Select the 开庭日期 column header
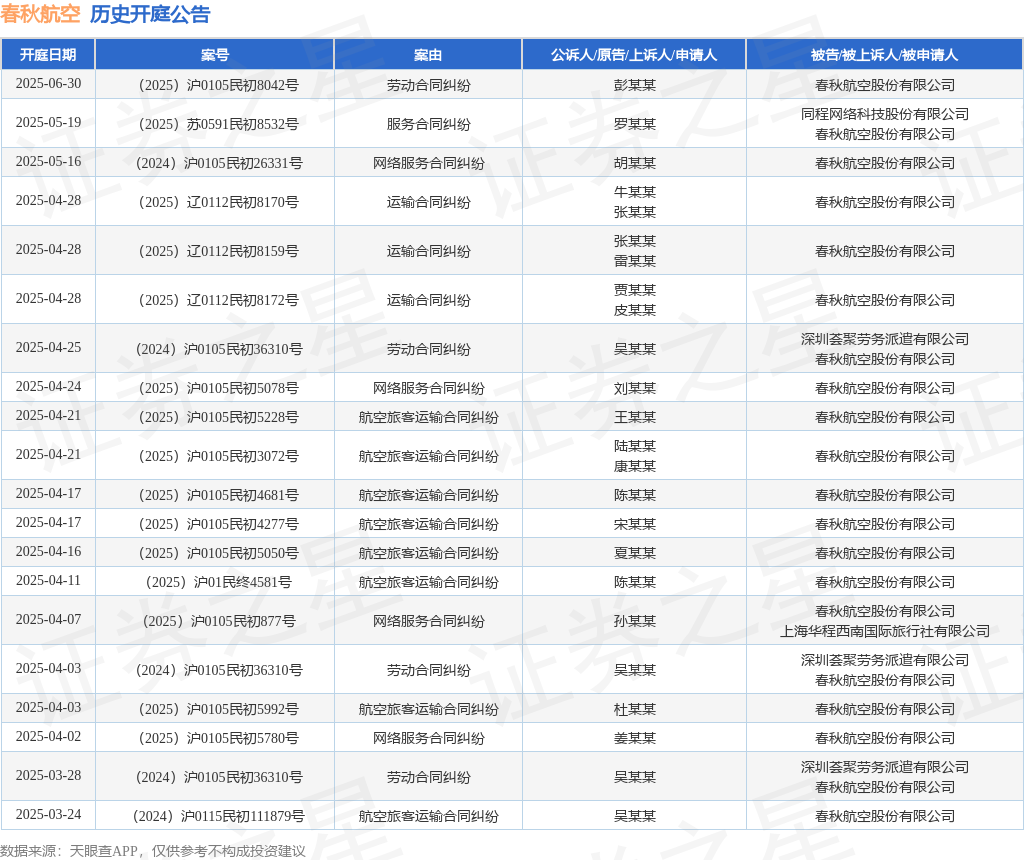This screenshot has width=1024, height=860. pyautogui.click(x=48, y=55)
